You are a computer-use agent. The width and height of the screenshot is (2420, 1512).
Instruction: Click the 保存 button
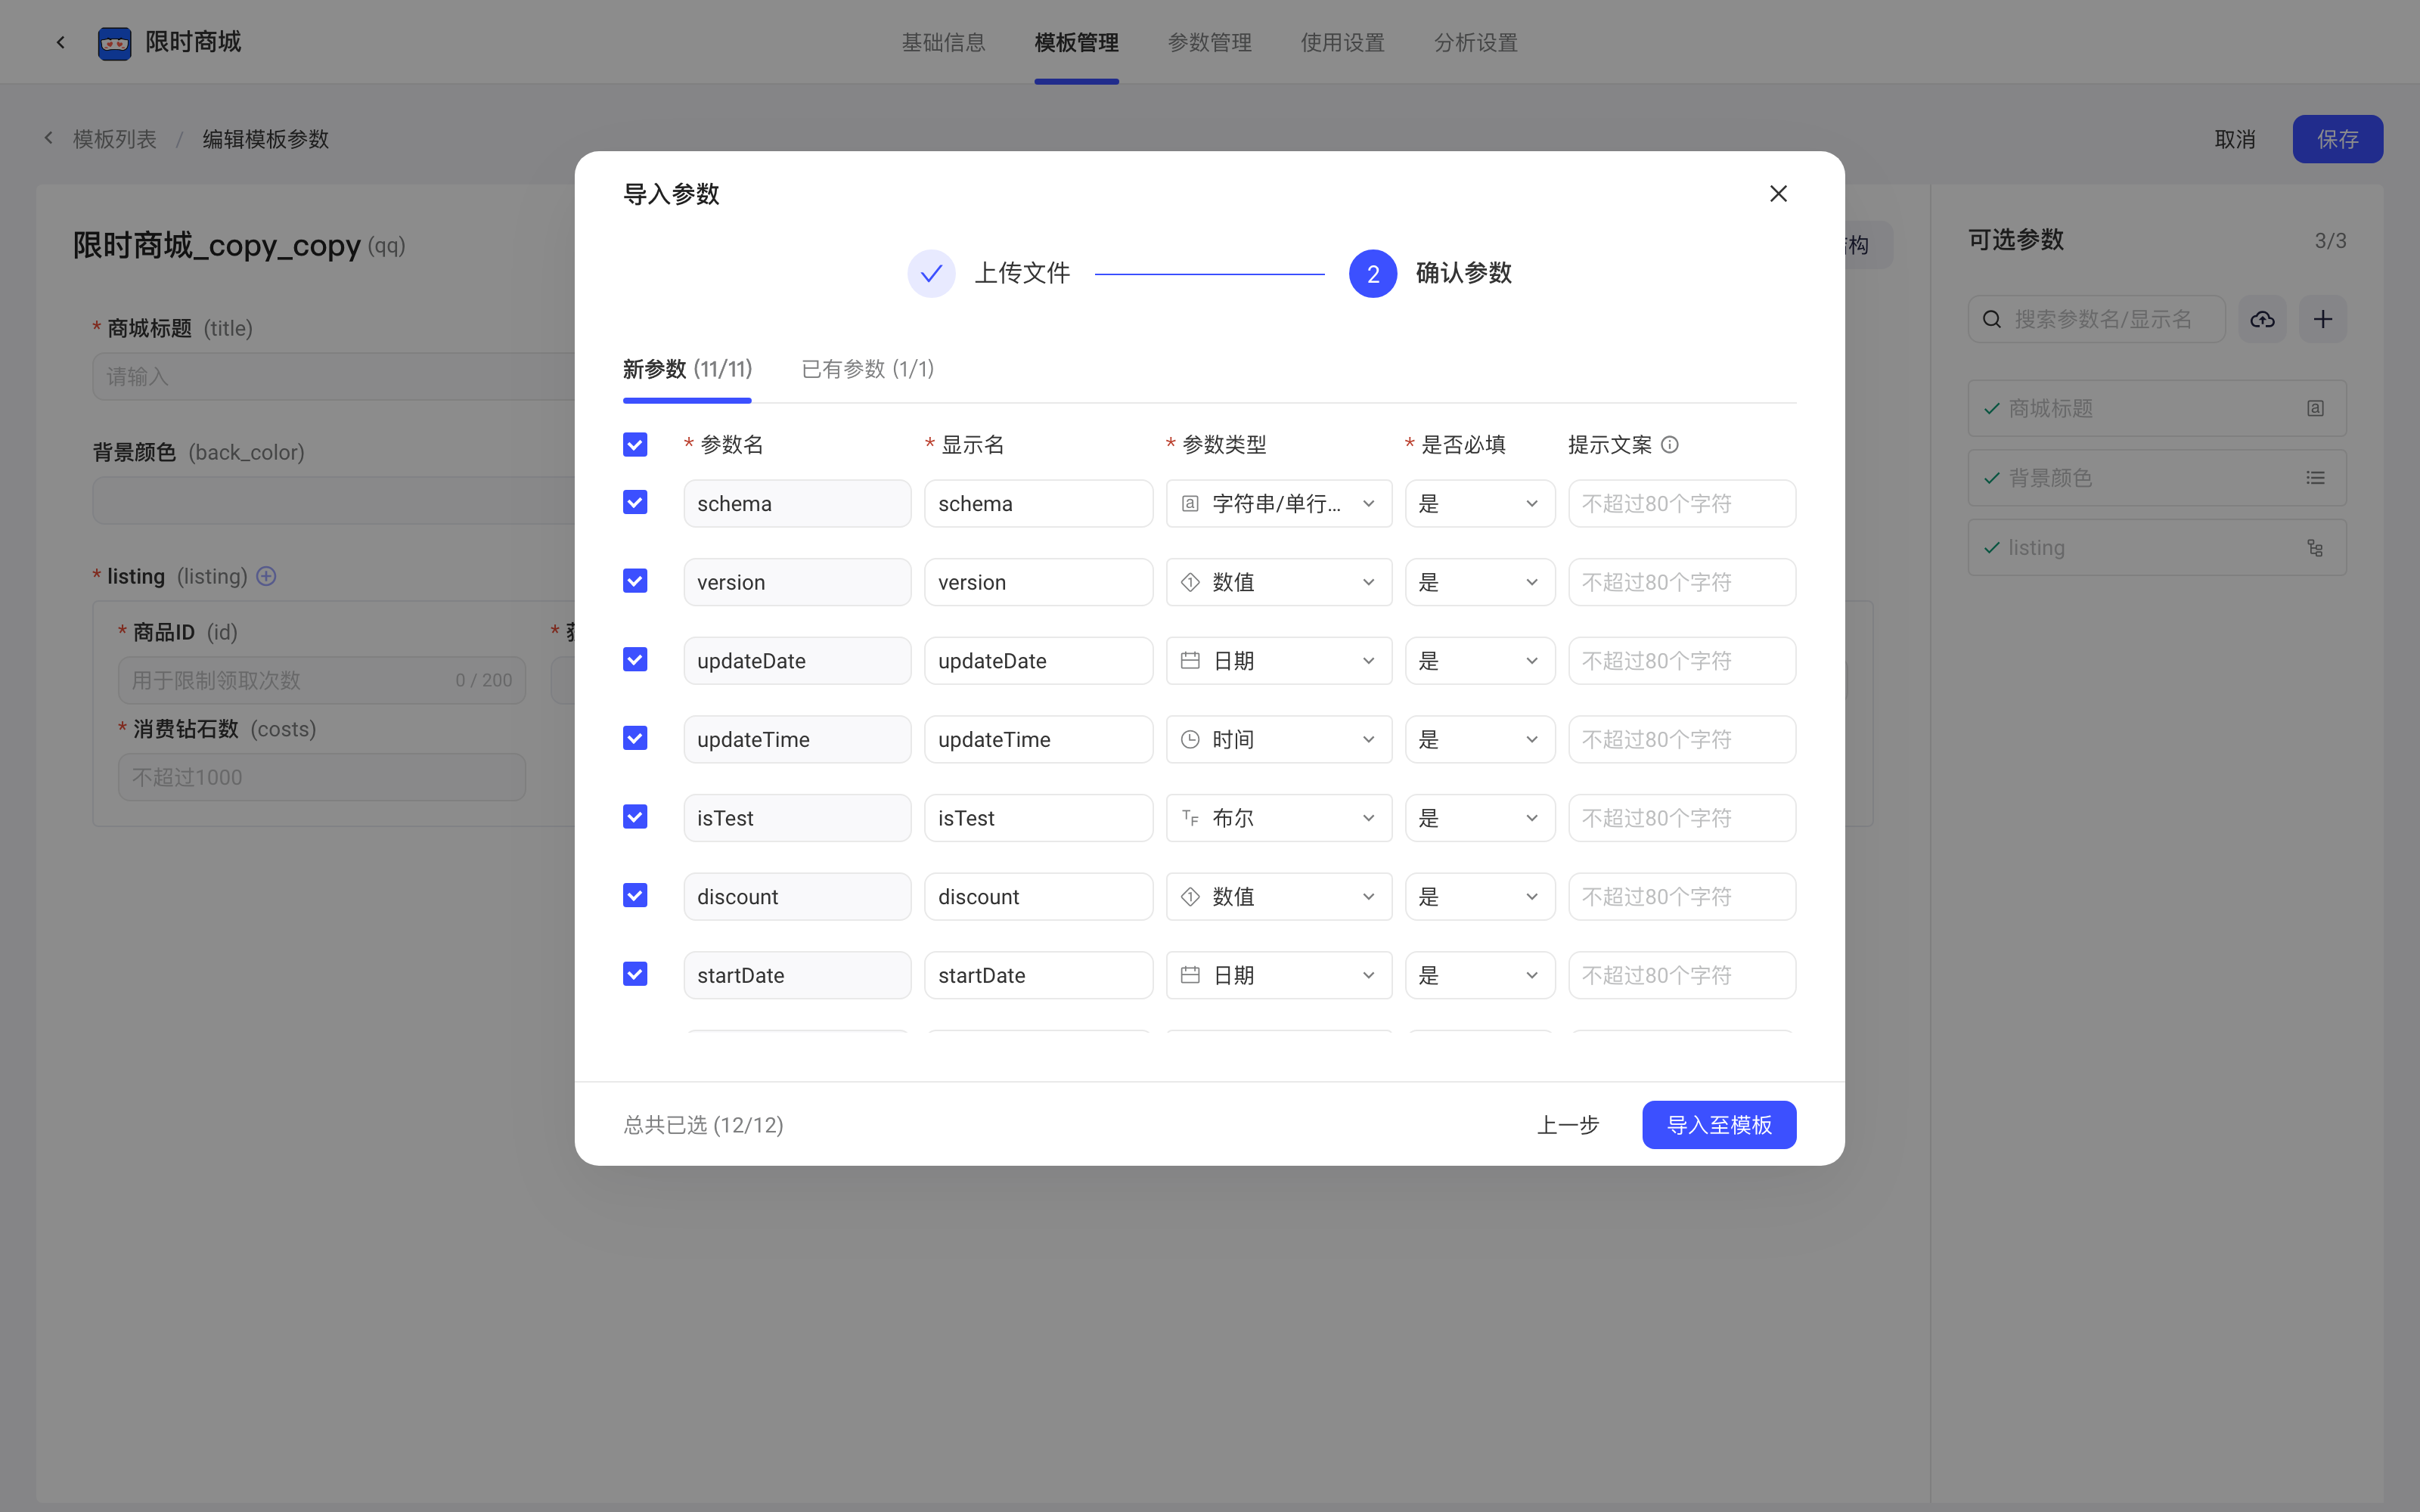(2337, 139)
